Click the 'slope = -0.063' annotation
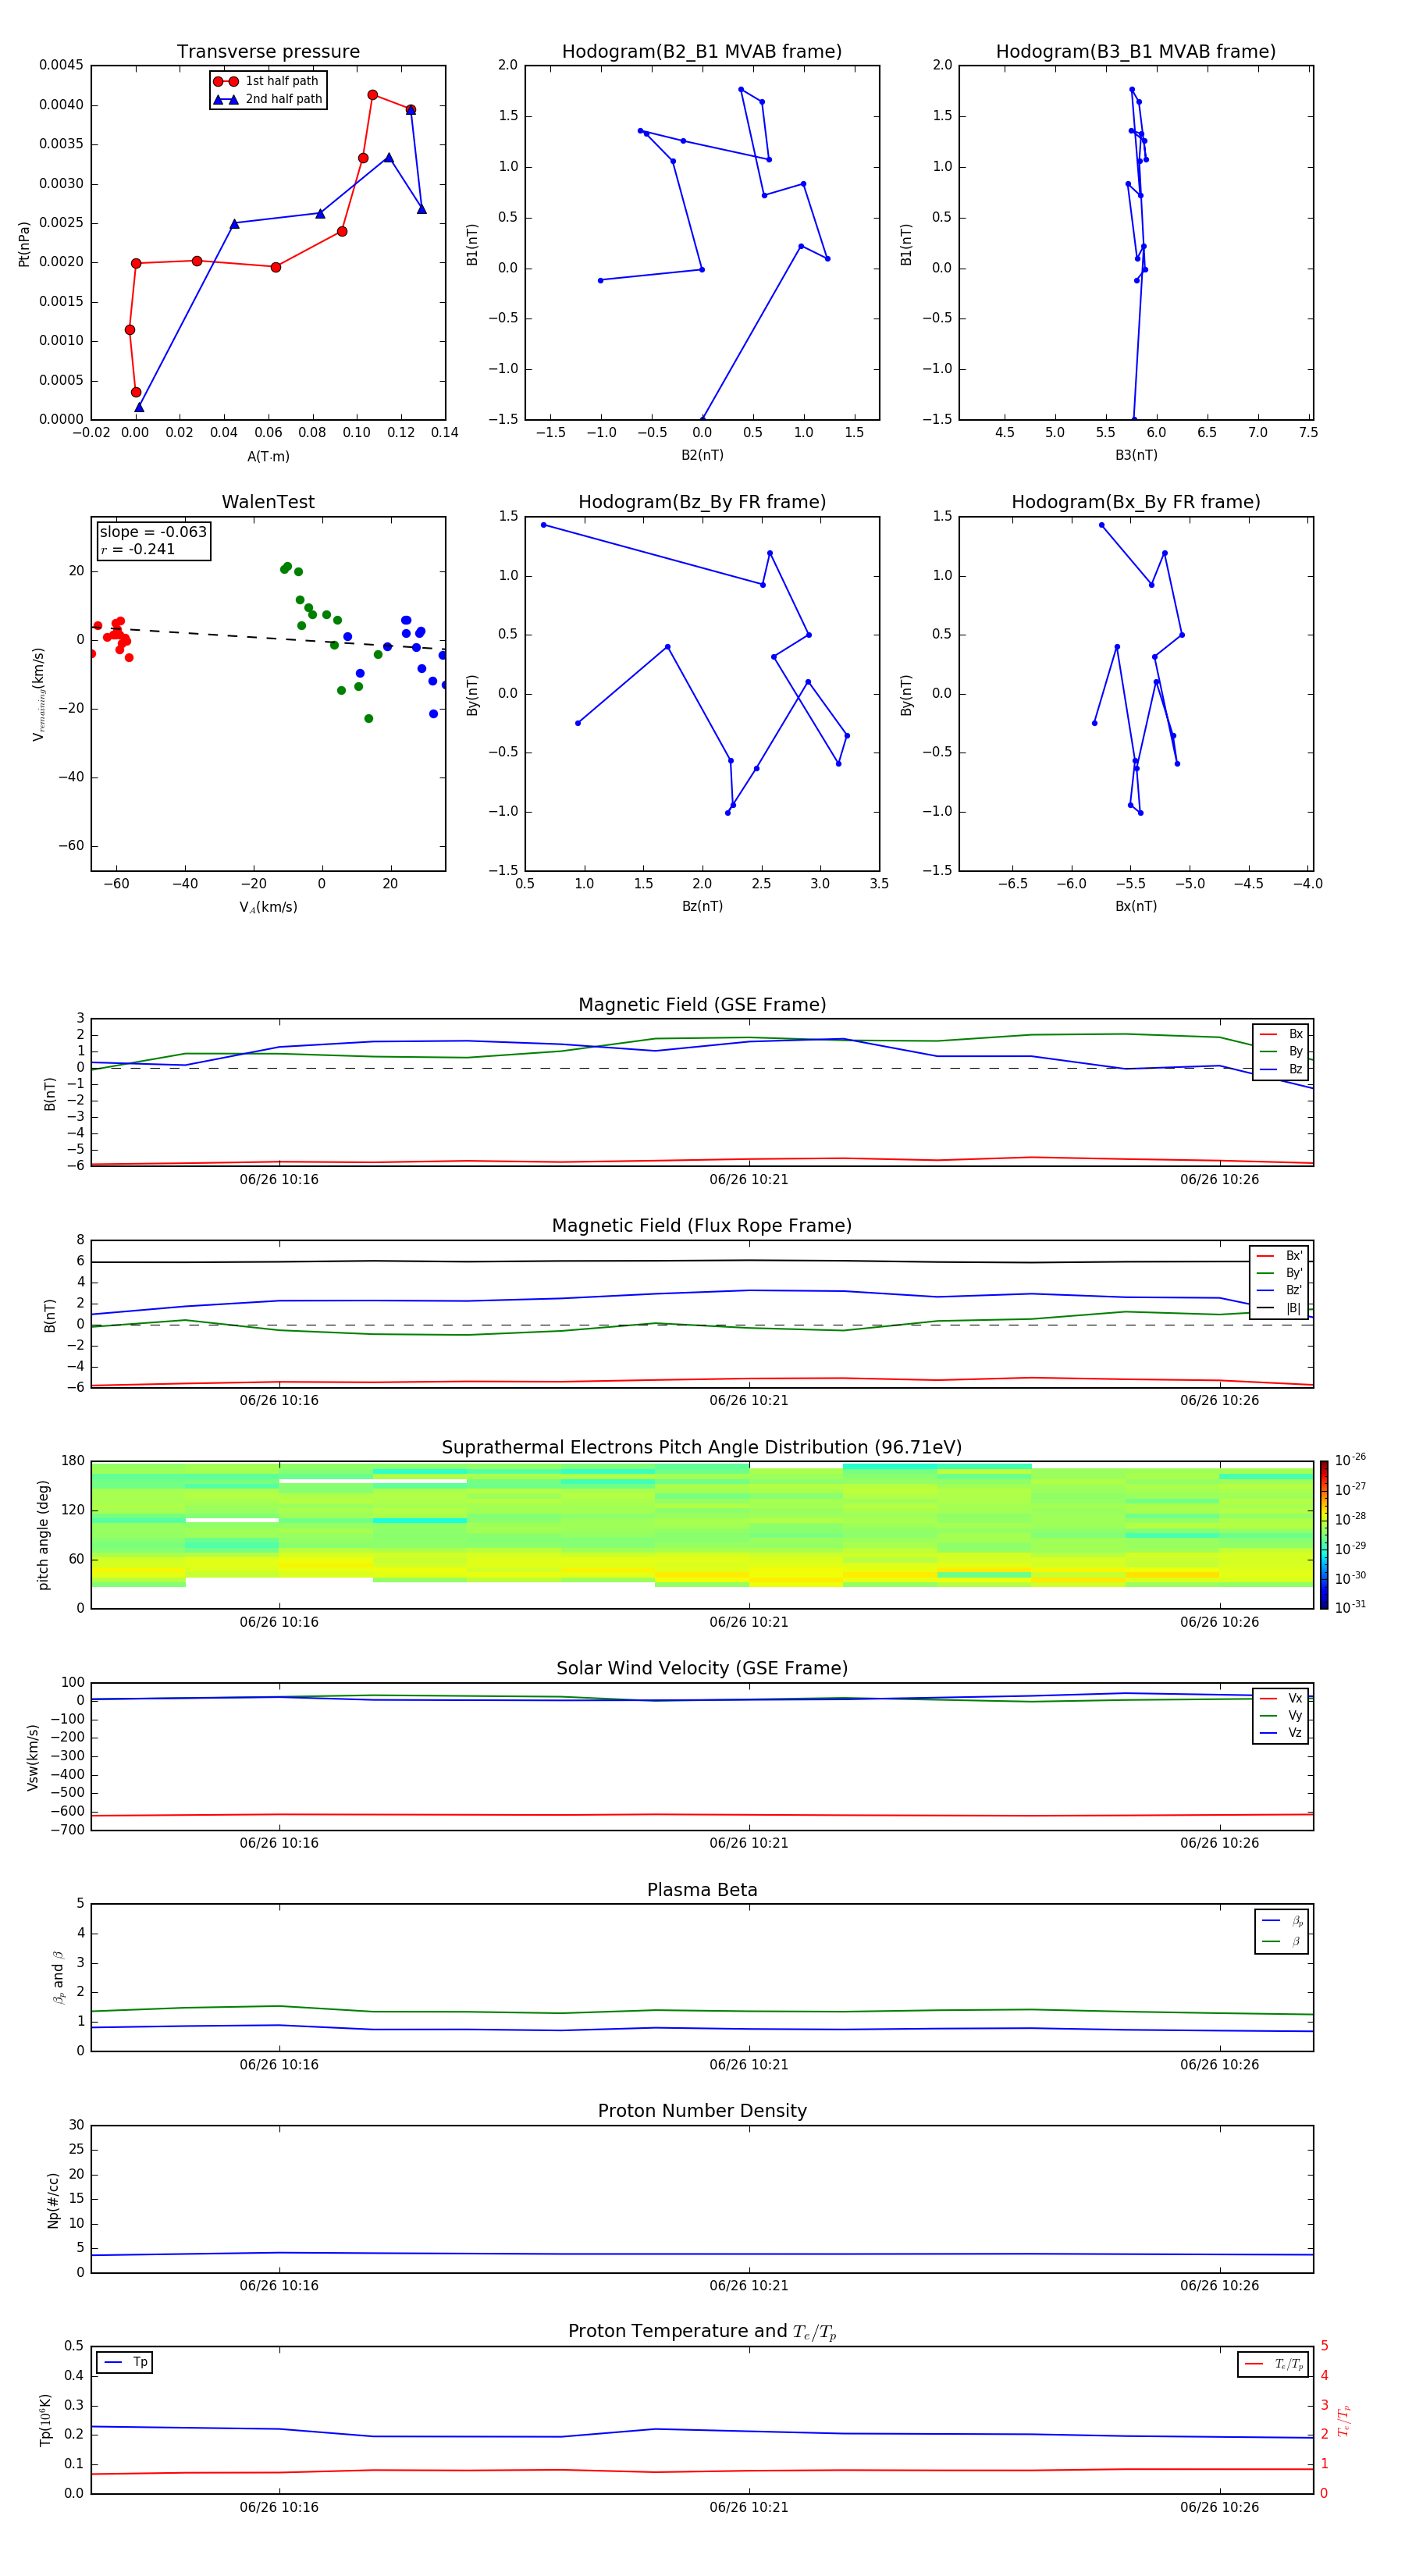This screenshot has height=2576, width=1405. click(x=153, y=532)
